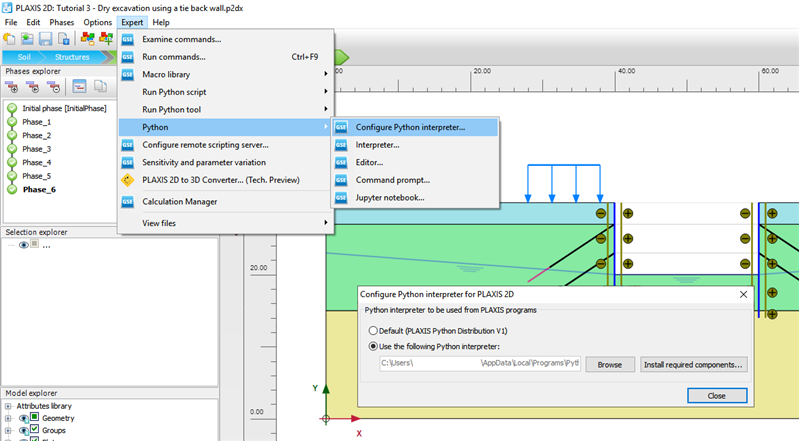Viewport: 799px width, 441px height.
Task: Select Phase_3 in the Phases explorer
Action: coord(37,149)
